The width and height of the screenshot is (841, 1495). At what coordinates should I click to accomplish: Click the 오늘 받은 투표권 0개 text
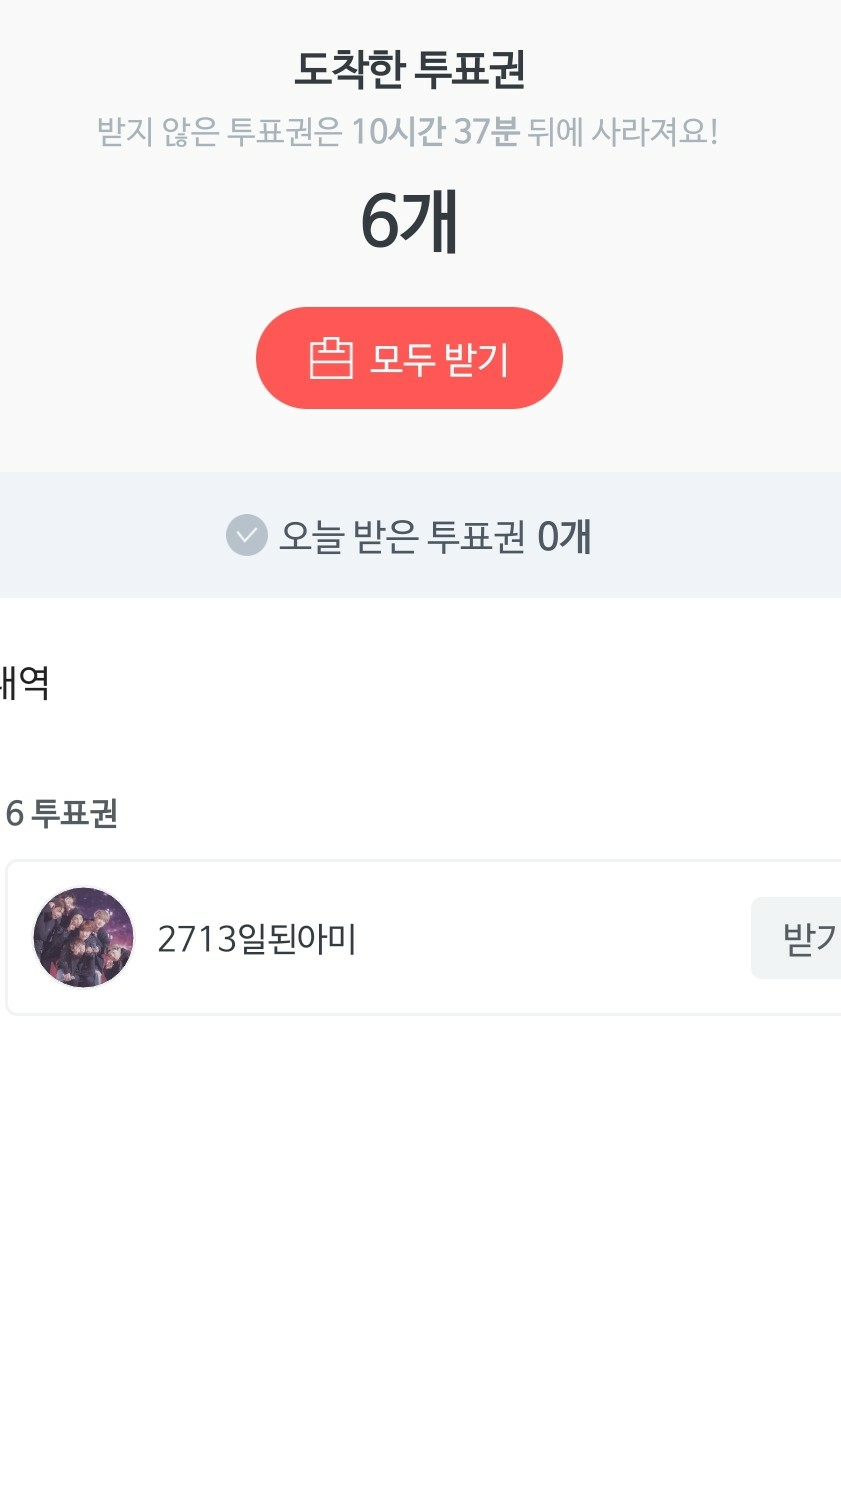434,536
